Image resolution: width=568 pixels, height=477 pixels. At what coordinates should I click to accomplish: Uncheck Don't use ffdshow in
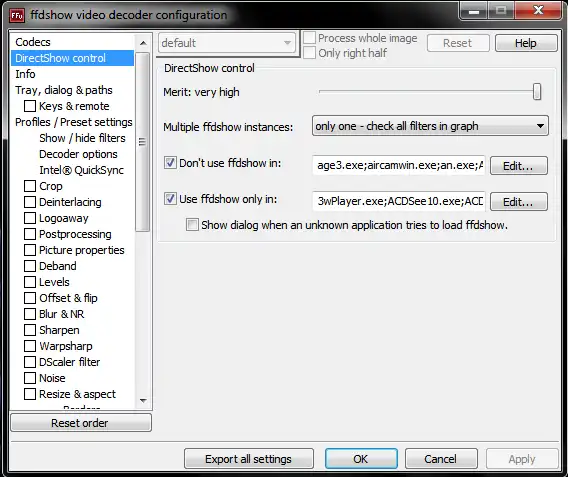click(170, 163)
